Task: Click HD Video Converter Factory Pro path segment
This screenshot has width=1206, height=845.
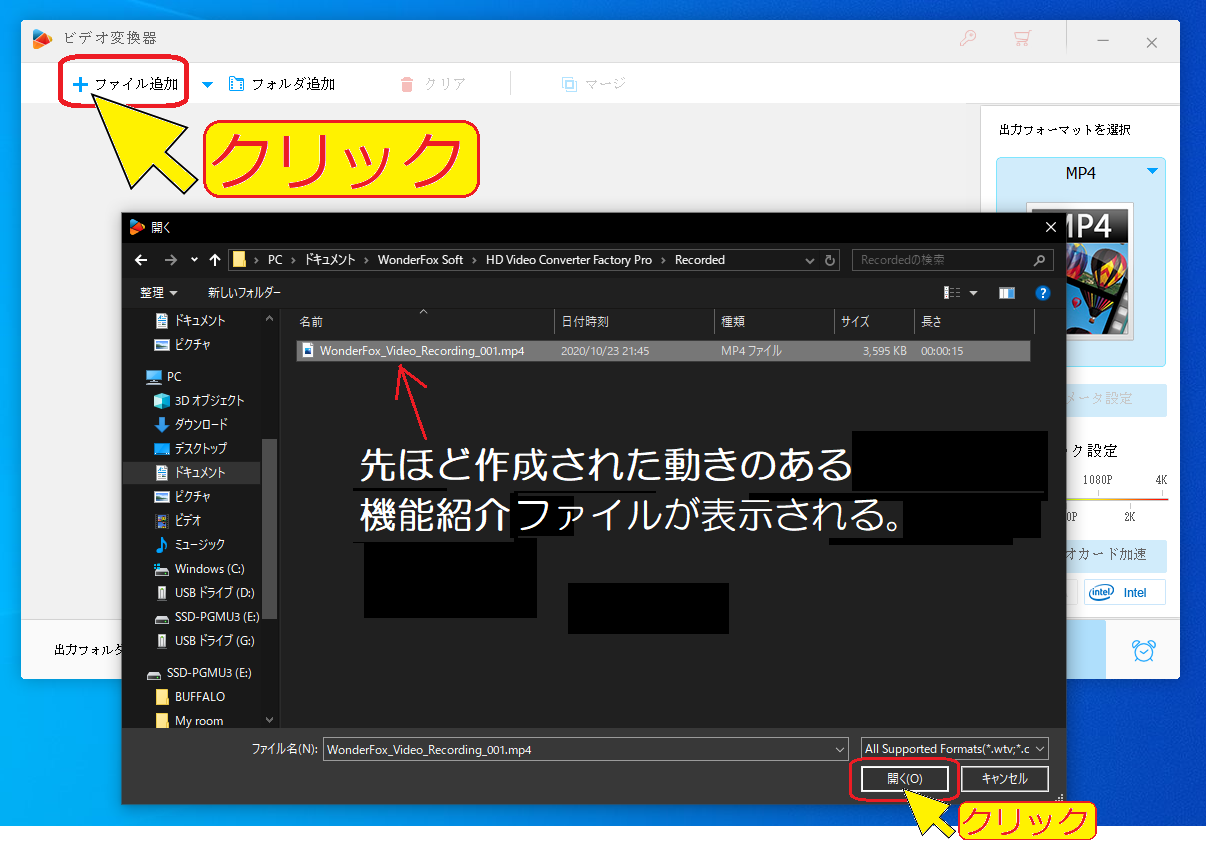Action: point(569,260)
